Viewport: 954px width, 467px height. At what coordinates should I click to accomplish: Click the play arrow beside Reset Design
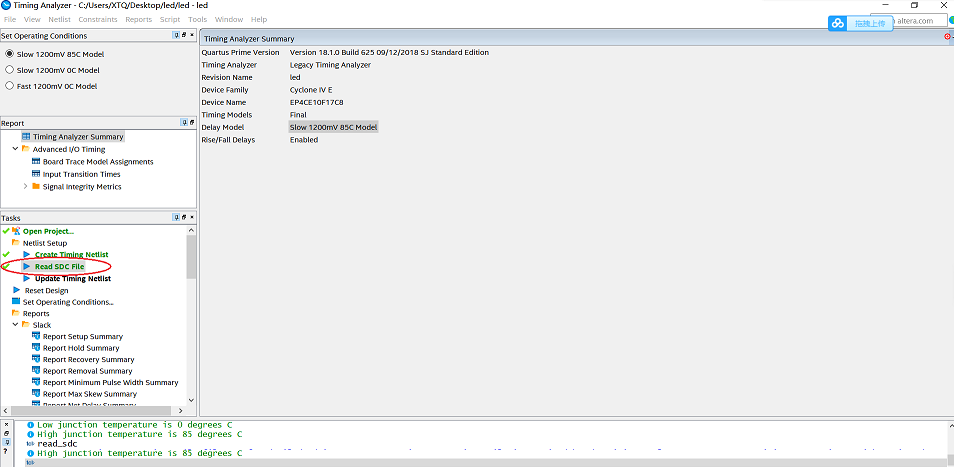(16, 290)
